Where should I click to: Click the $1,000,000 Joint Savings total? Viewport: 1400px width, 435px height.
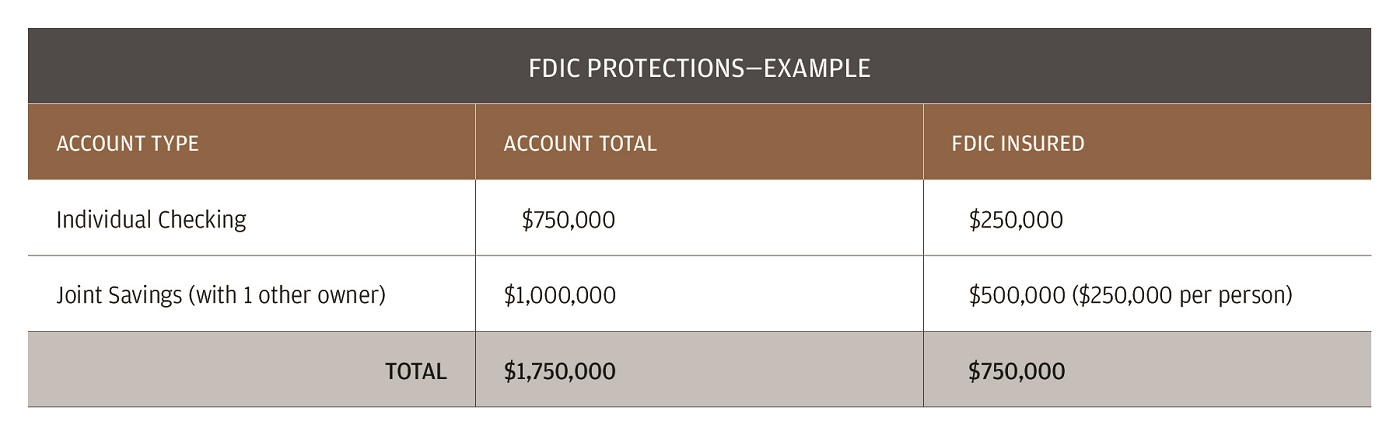pyautogui.click(x=559, y=295)
